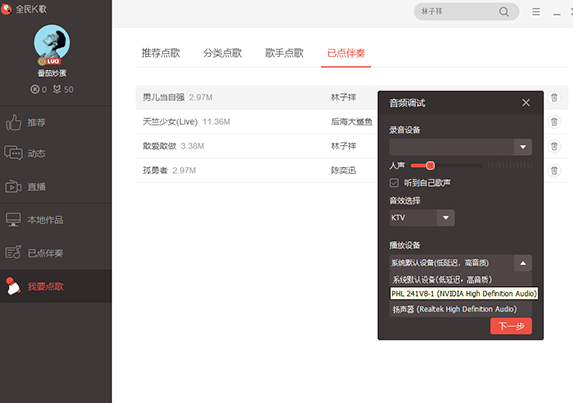Image resolution: width=573 pixels, height=403 pixels.
Task: Select the 我要点歌 microphone sidebar icon
Action: click(13, 286)
